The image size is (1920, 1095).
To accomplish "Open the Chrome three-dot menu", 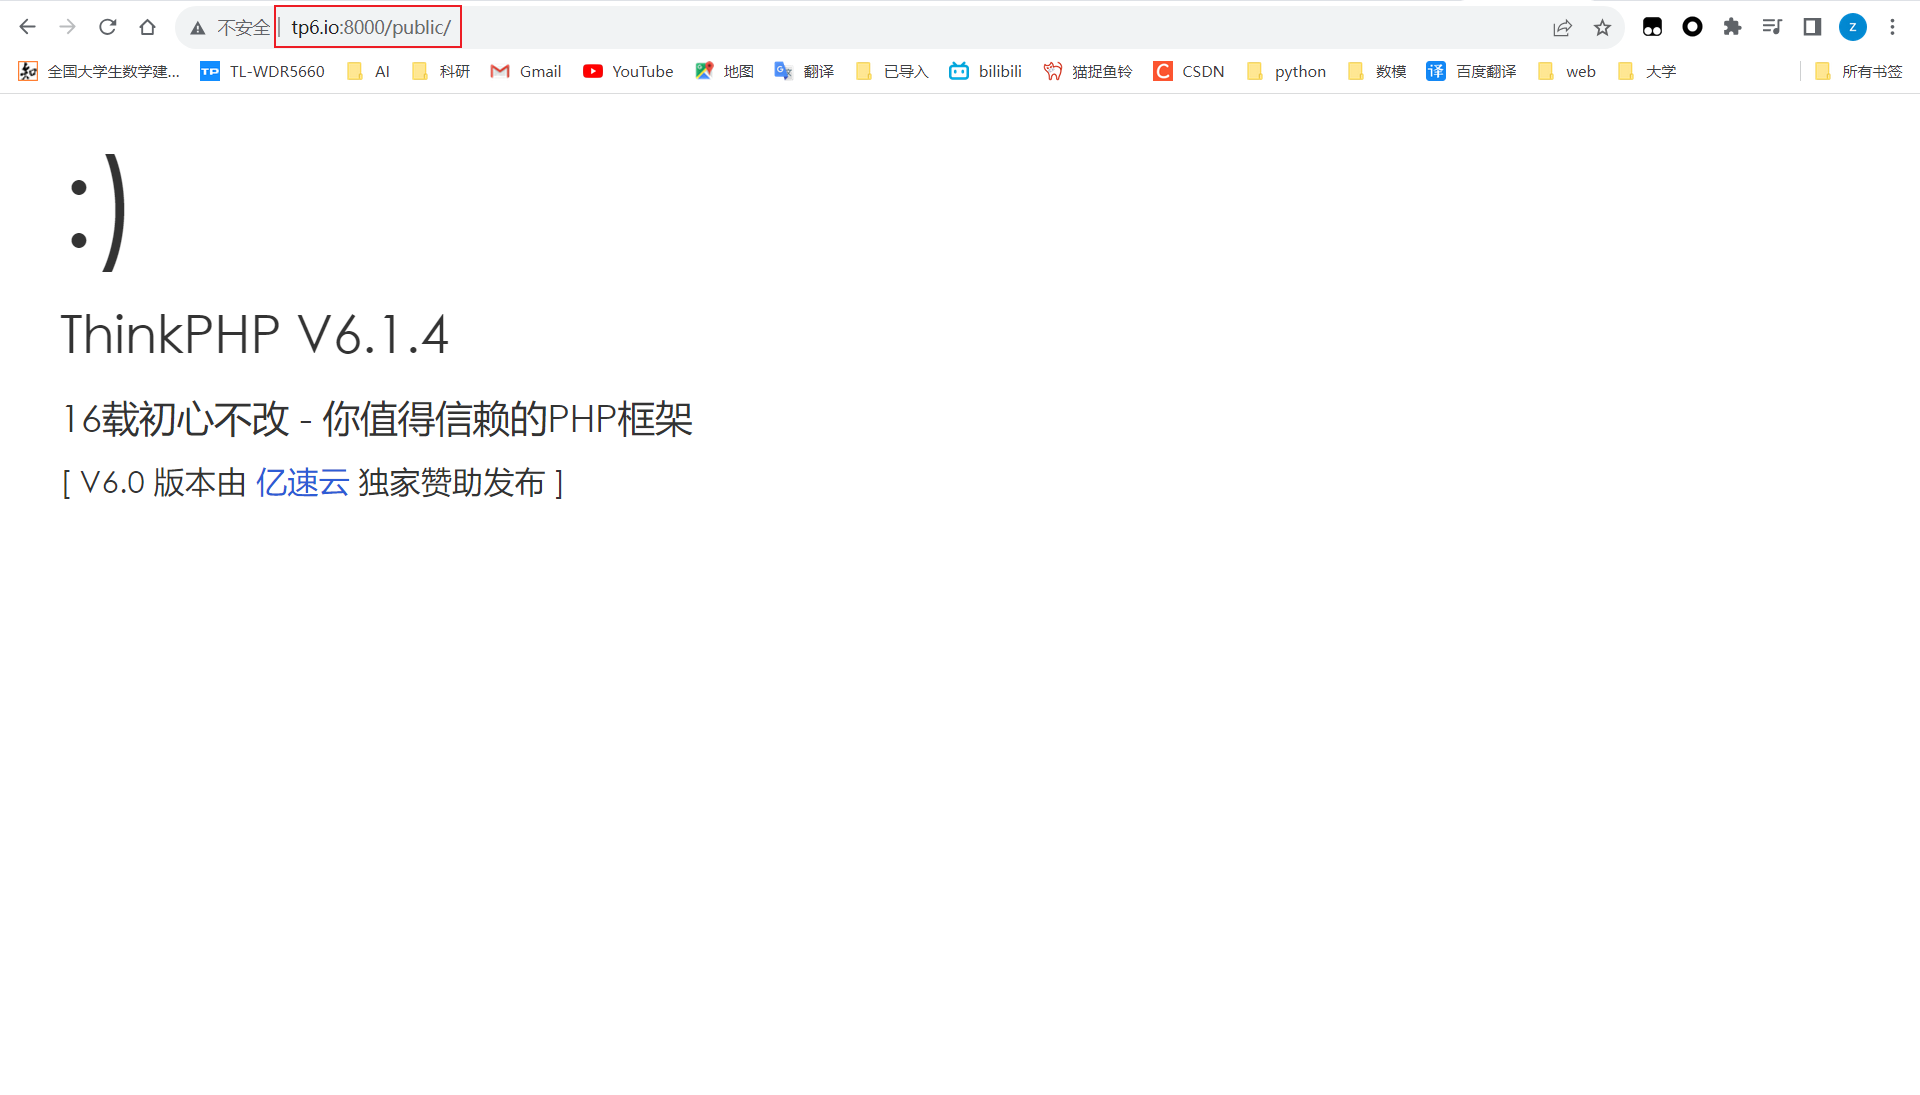I will click(1892, 27).
